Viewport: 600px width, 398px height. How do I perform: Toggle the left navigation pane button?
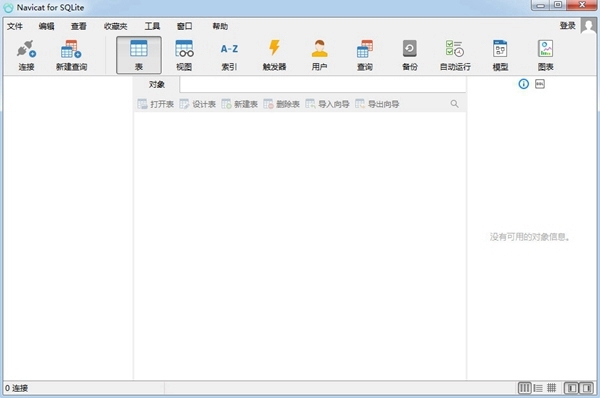572,388
